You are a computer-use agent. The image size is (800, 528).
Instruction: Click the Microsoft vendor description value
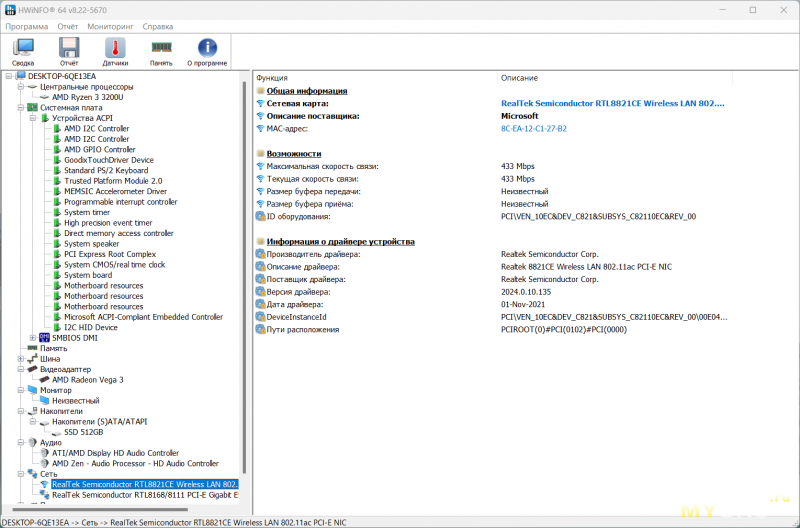[x=519, y=116]
